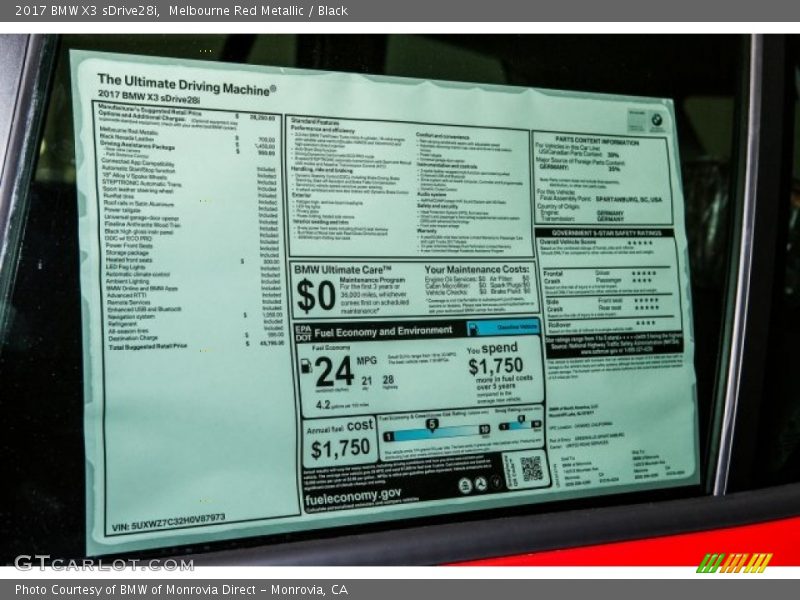Screen dimensions: 800x600
Task: Click 'PARTS CONTENT INFORMATION' heading
Action: pos(597,142)
